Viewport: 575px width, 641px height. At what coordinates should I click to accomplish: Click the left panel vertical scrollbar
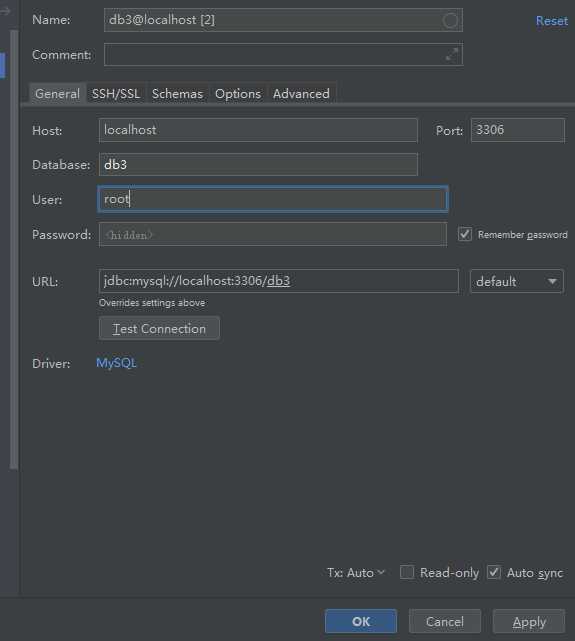tap(14, 249)
